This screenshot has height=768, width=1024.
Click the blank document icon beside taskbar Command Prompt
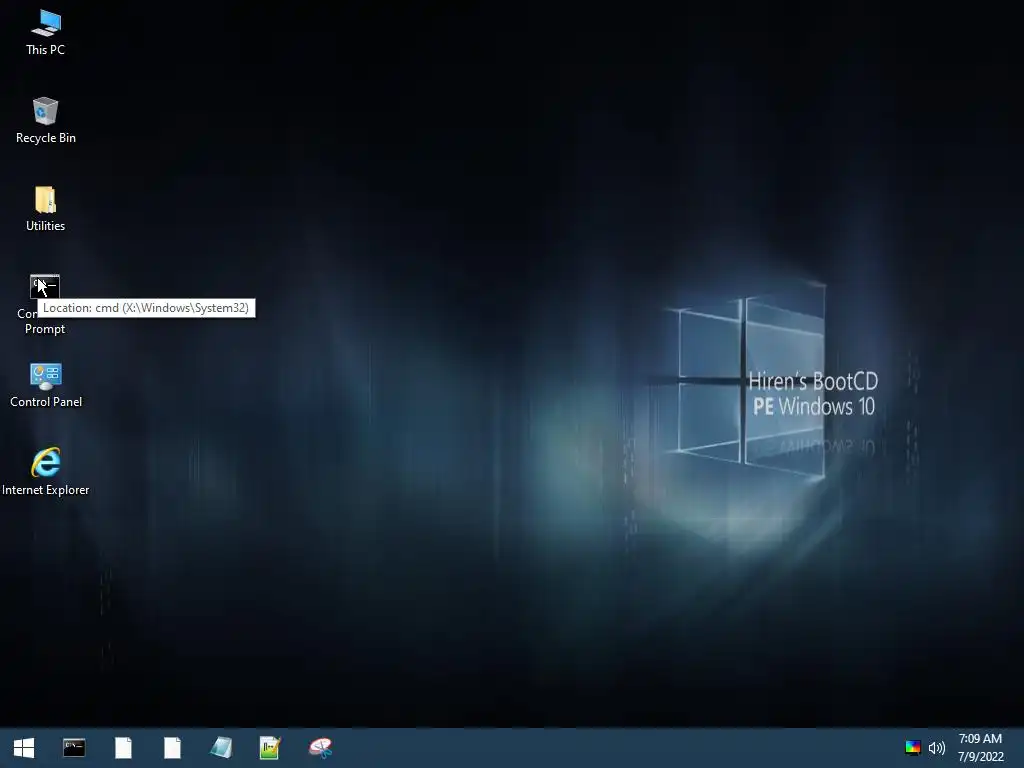click(123, 748)
